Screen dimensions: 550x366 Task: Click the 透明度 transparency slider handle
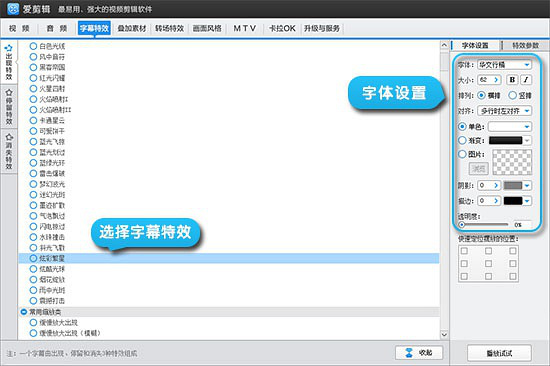[x=462, y=225]
